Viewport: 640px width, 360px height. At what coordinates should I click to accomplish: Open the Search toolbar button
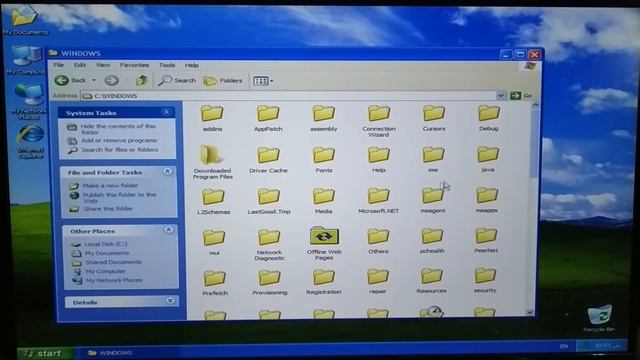click(x=177, y=80)
